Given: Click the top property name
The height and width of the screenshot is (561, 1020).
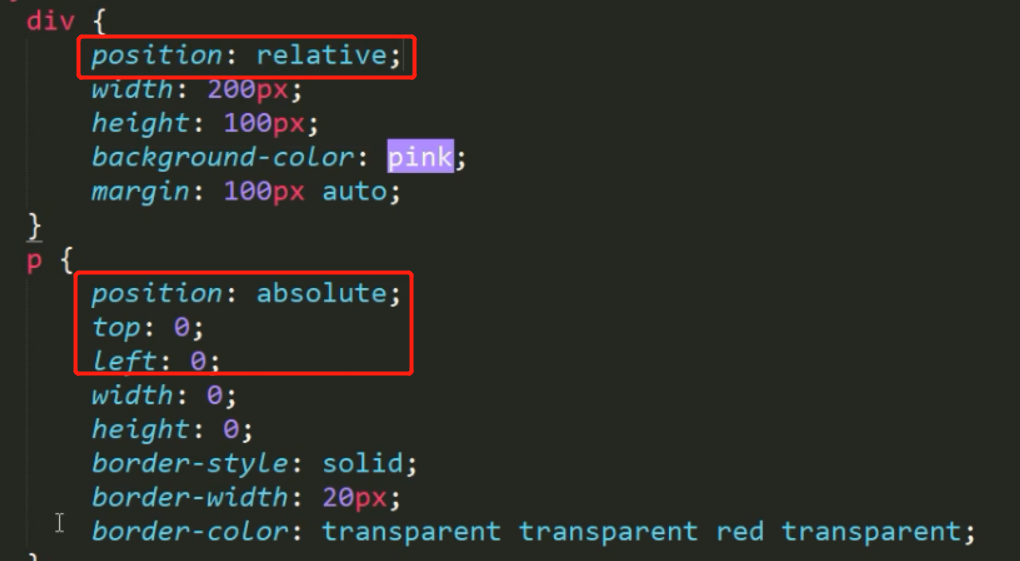Looking at the screenshot, I should pyautogui.click(x=115, y=327).
